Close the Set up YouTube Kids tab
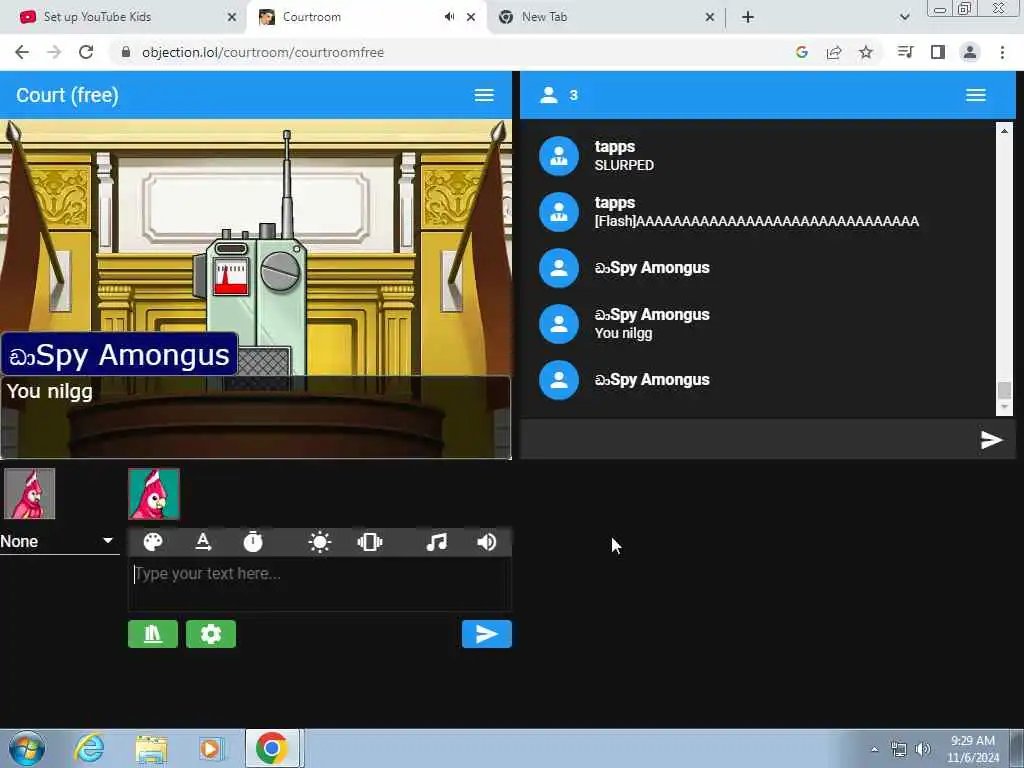 tap(232, 17)
